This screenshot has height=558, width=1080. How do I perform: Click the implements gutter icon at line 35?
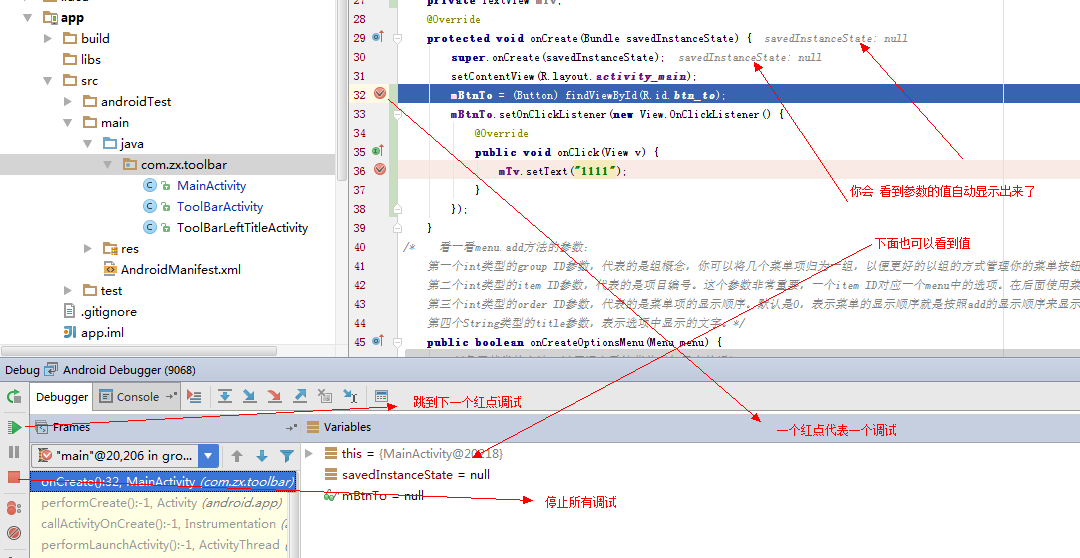pyautogui.click(x=377, y=150)
